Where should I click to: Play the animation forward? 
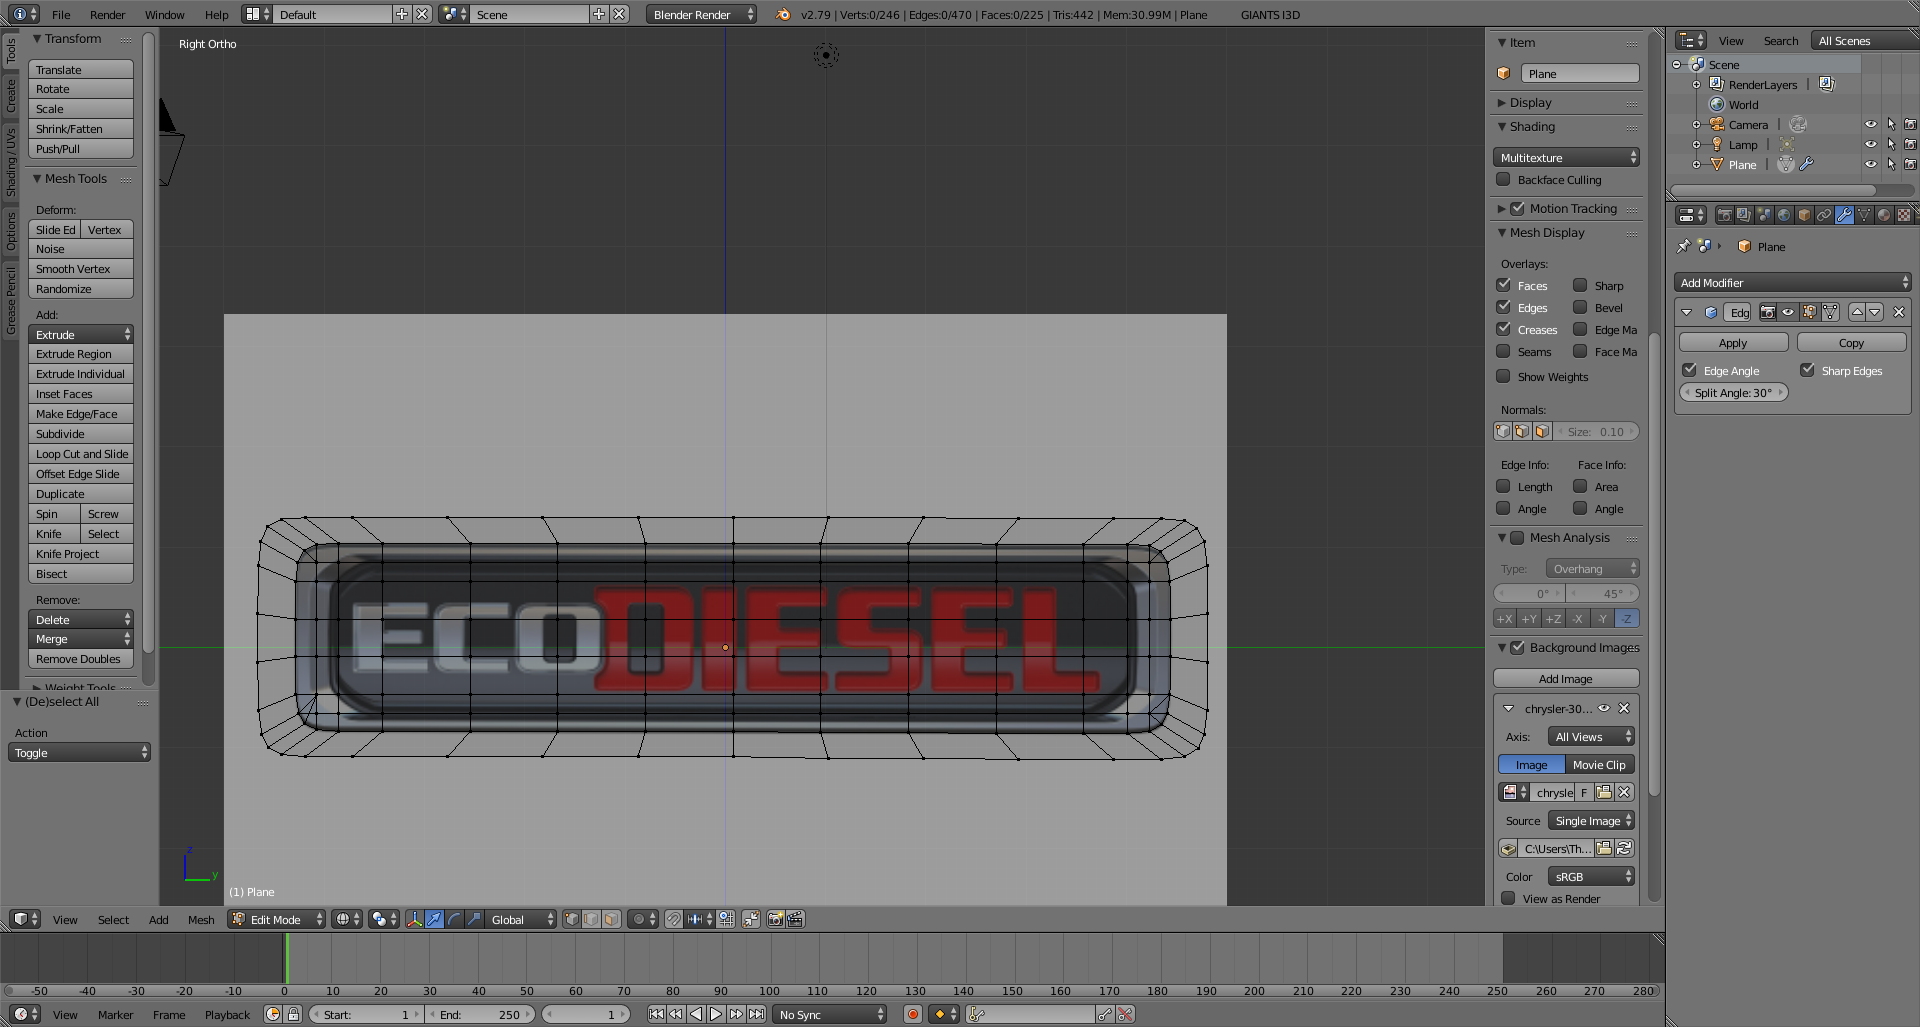pyautogui.click(x=716, y=1014)
